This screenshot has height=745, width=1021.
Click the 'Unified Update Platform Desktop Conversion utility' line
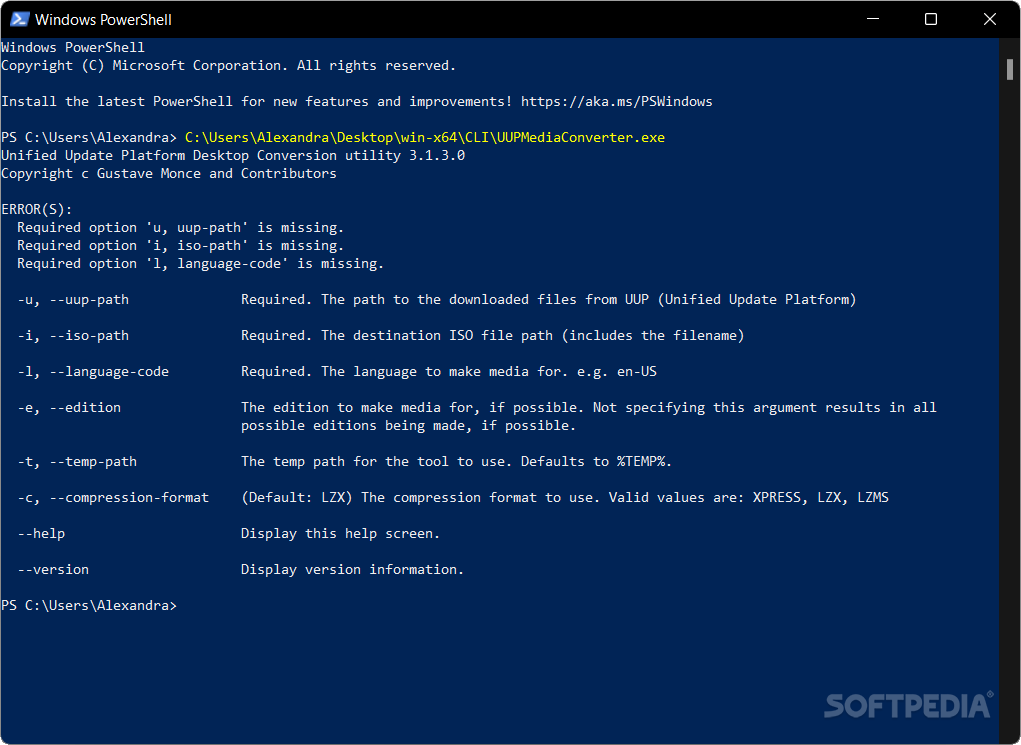tap(233, 156)
